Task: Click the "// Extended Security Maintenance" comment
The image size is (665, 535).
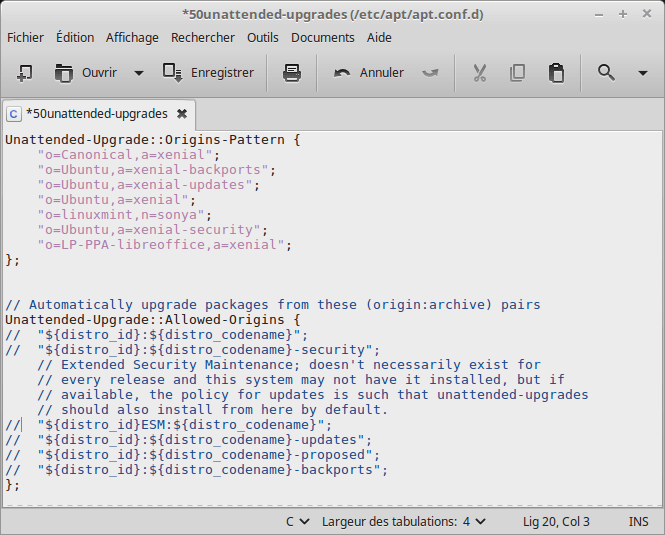Action: pos(289,364)
